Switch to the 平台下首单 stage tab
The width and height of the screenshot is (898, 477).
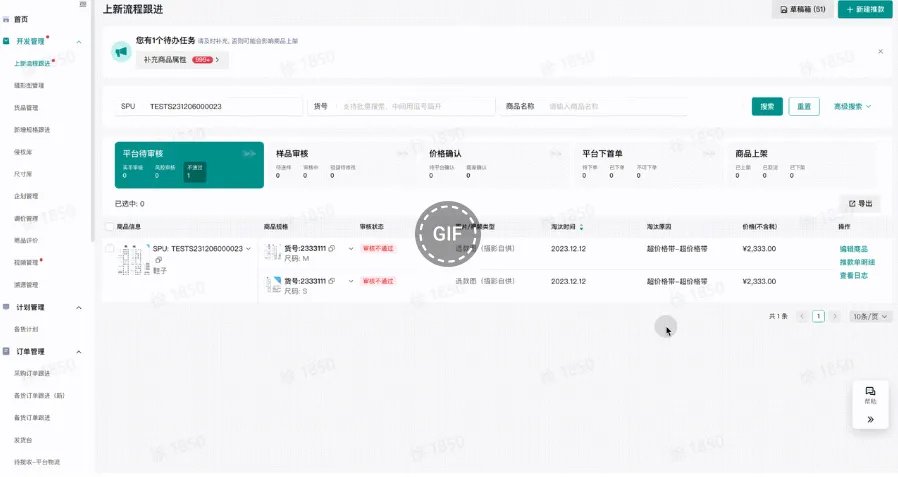[650, 165]
